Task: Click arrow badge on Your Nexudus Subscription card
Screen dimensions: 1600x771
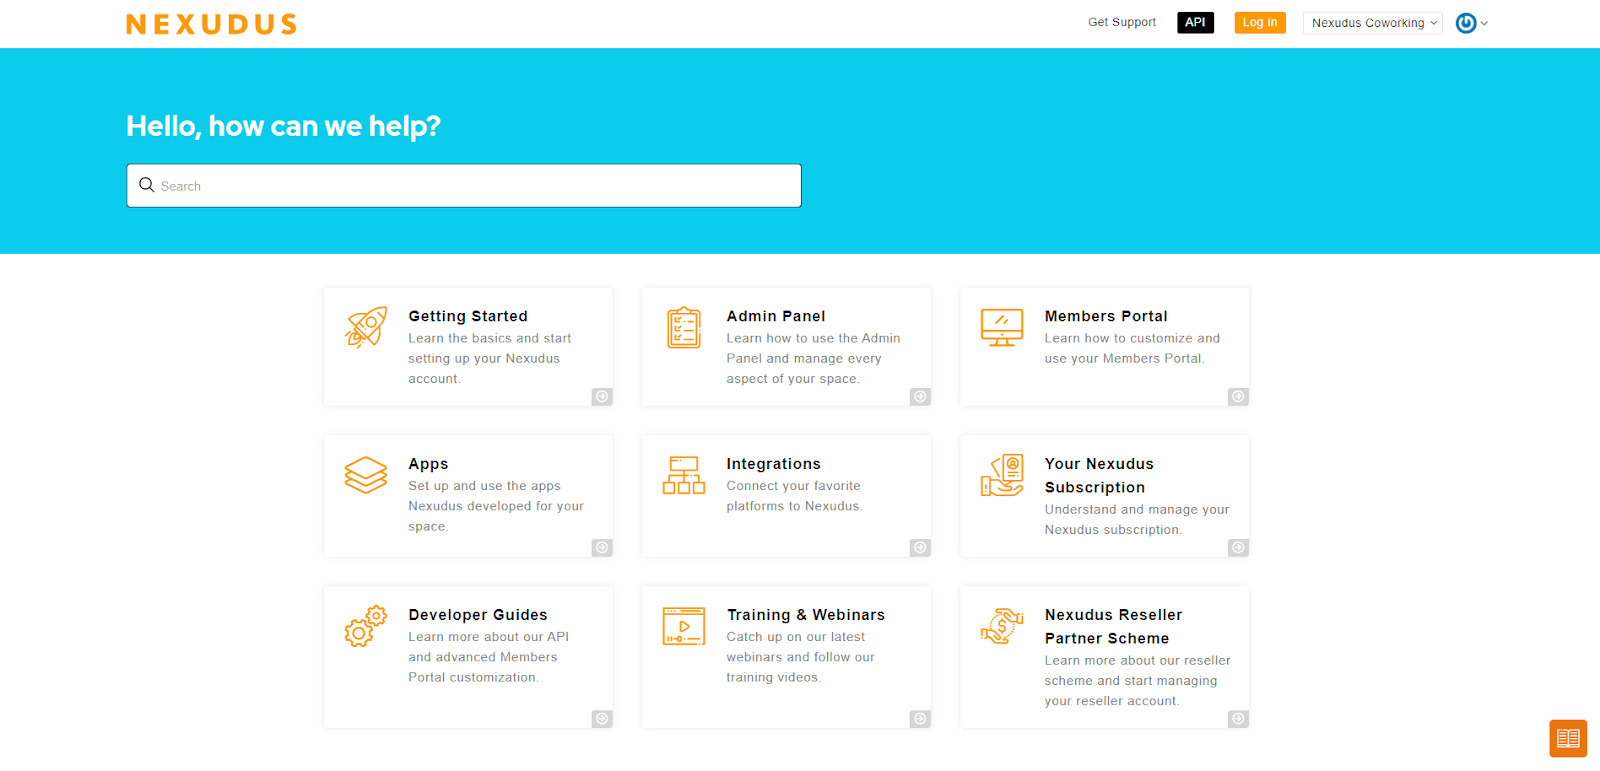Action: point(1238,548)
